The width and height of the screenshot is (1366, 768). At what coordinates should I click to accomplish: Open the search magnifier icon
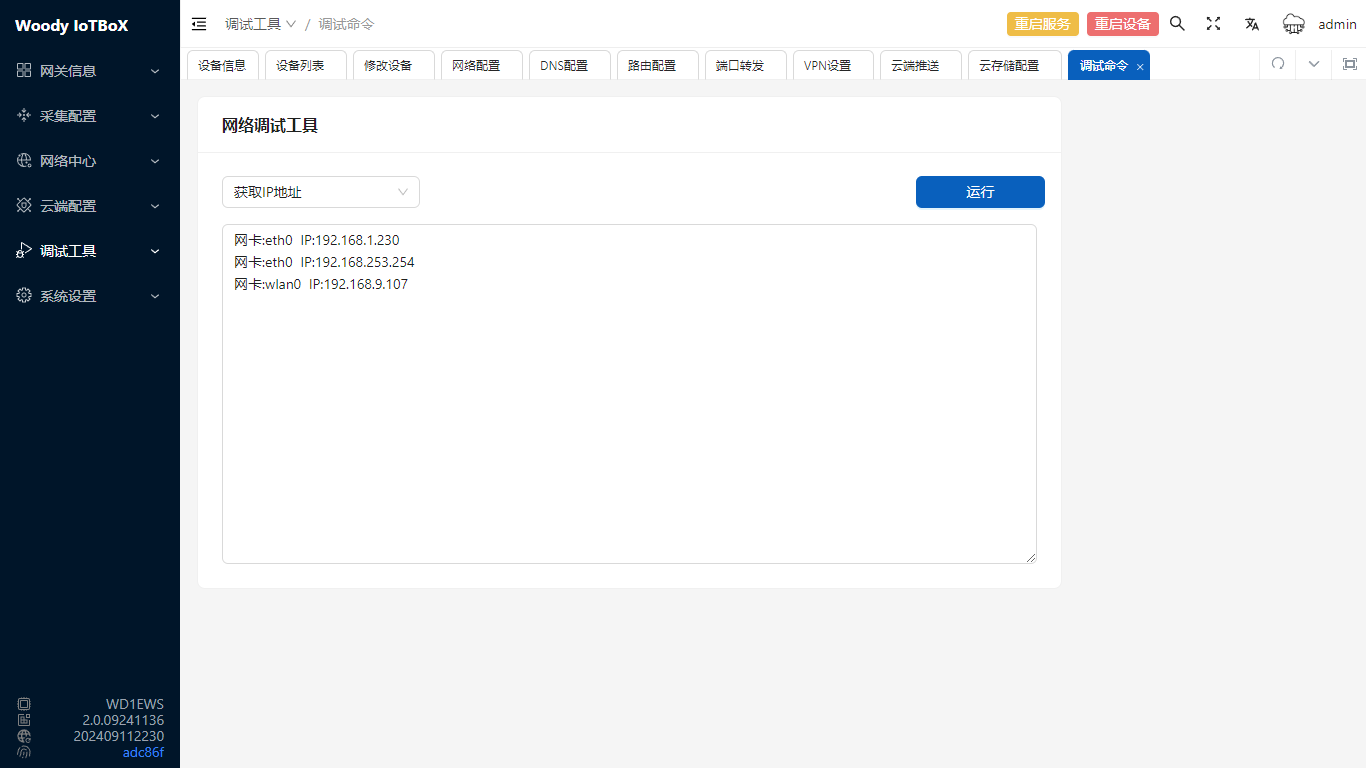coord(1177,24)
